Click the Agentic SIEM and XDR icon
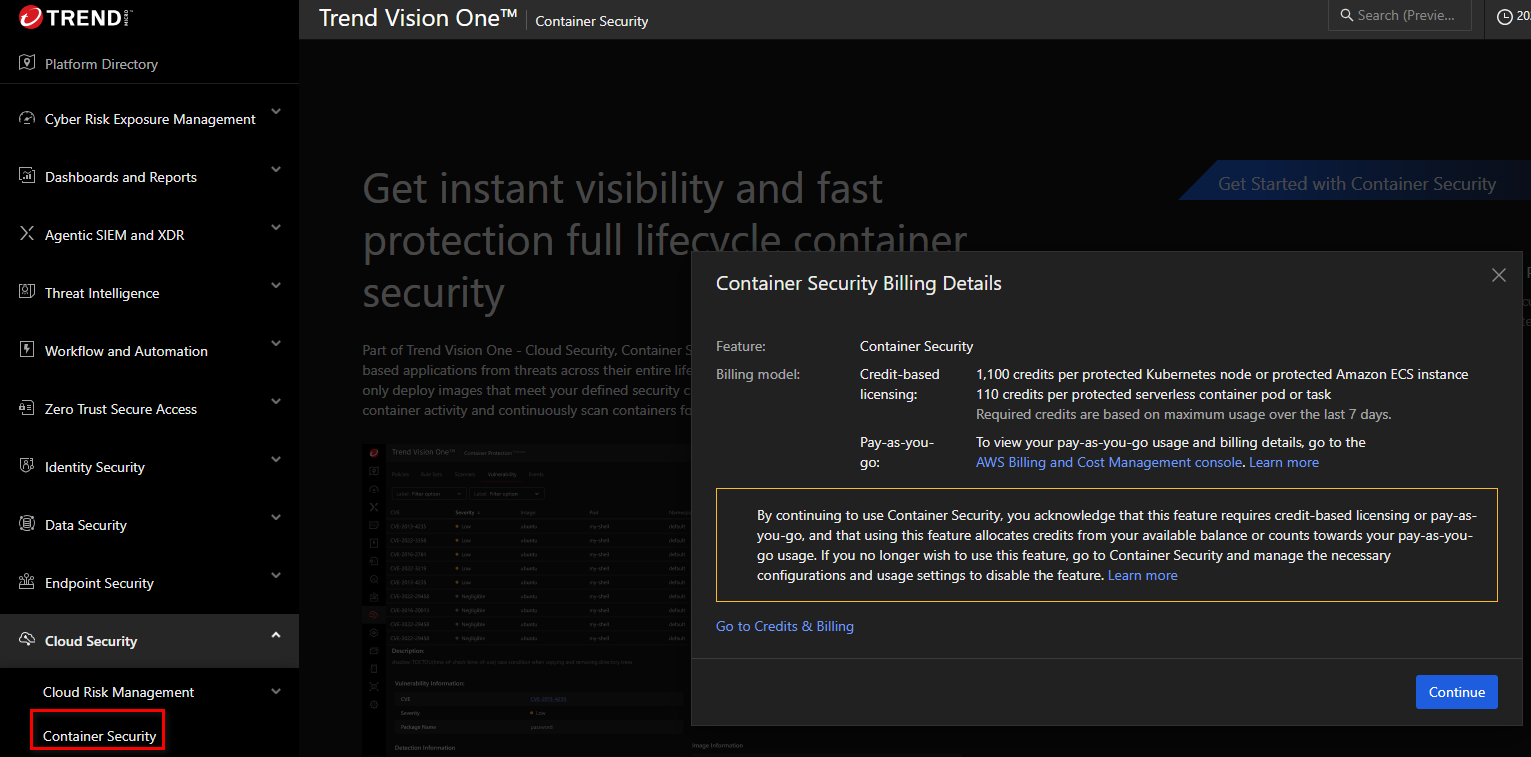The width and height of the screenshot is (1531, 757). (27, 235)
